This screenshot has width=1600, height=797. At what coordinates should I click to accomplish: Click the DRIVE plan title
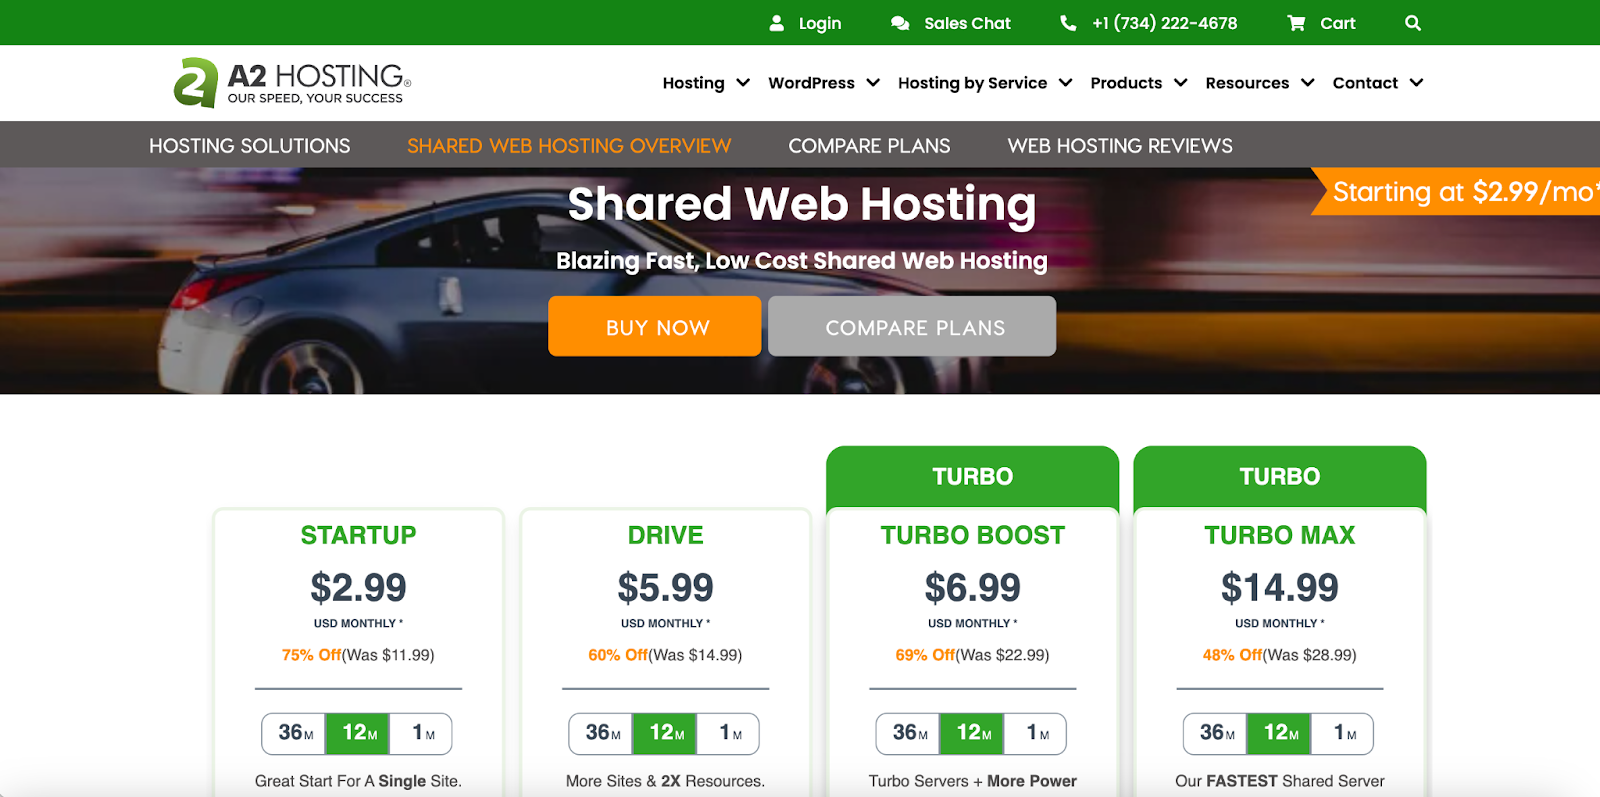coord(665,535)
